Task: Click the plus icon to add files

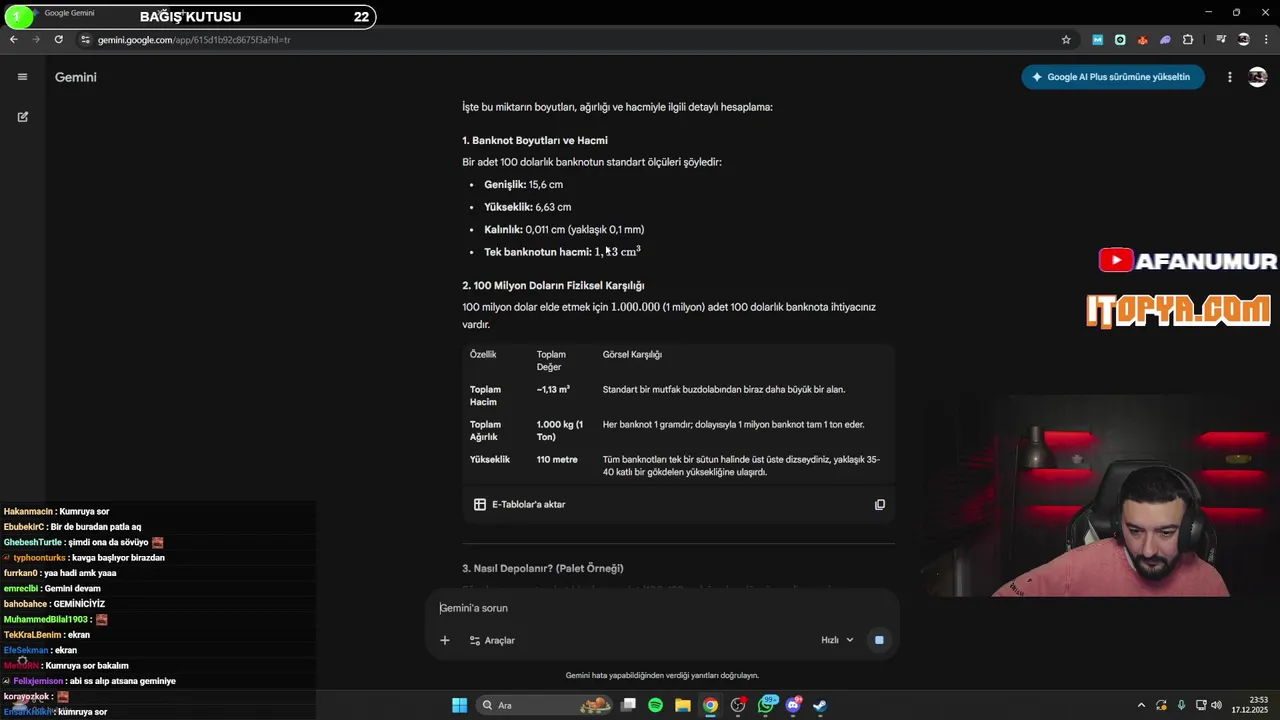Action: (445, 640)
